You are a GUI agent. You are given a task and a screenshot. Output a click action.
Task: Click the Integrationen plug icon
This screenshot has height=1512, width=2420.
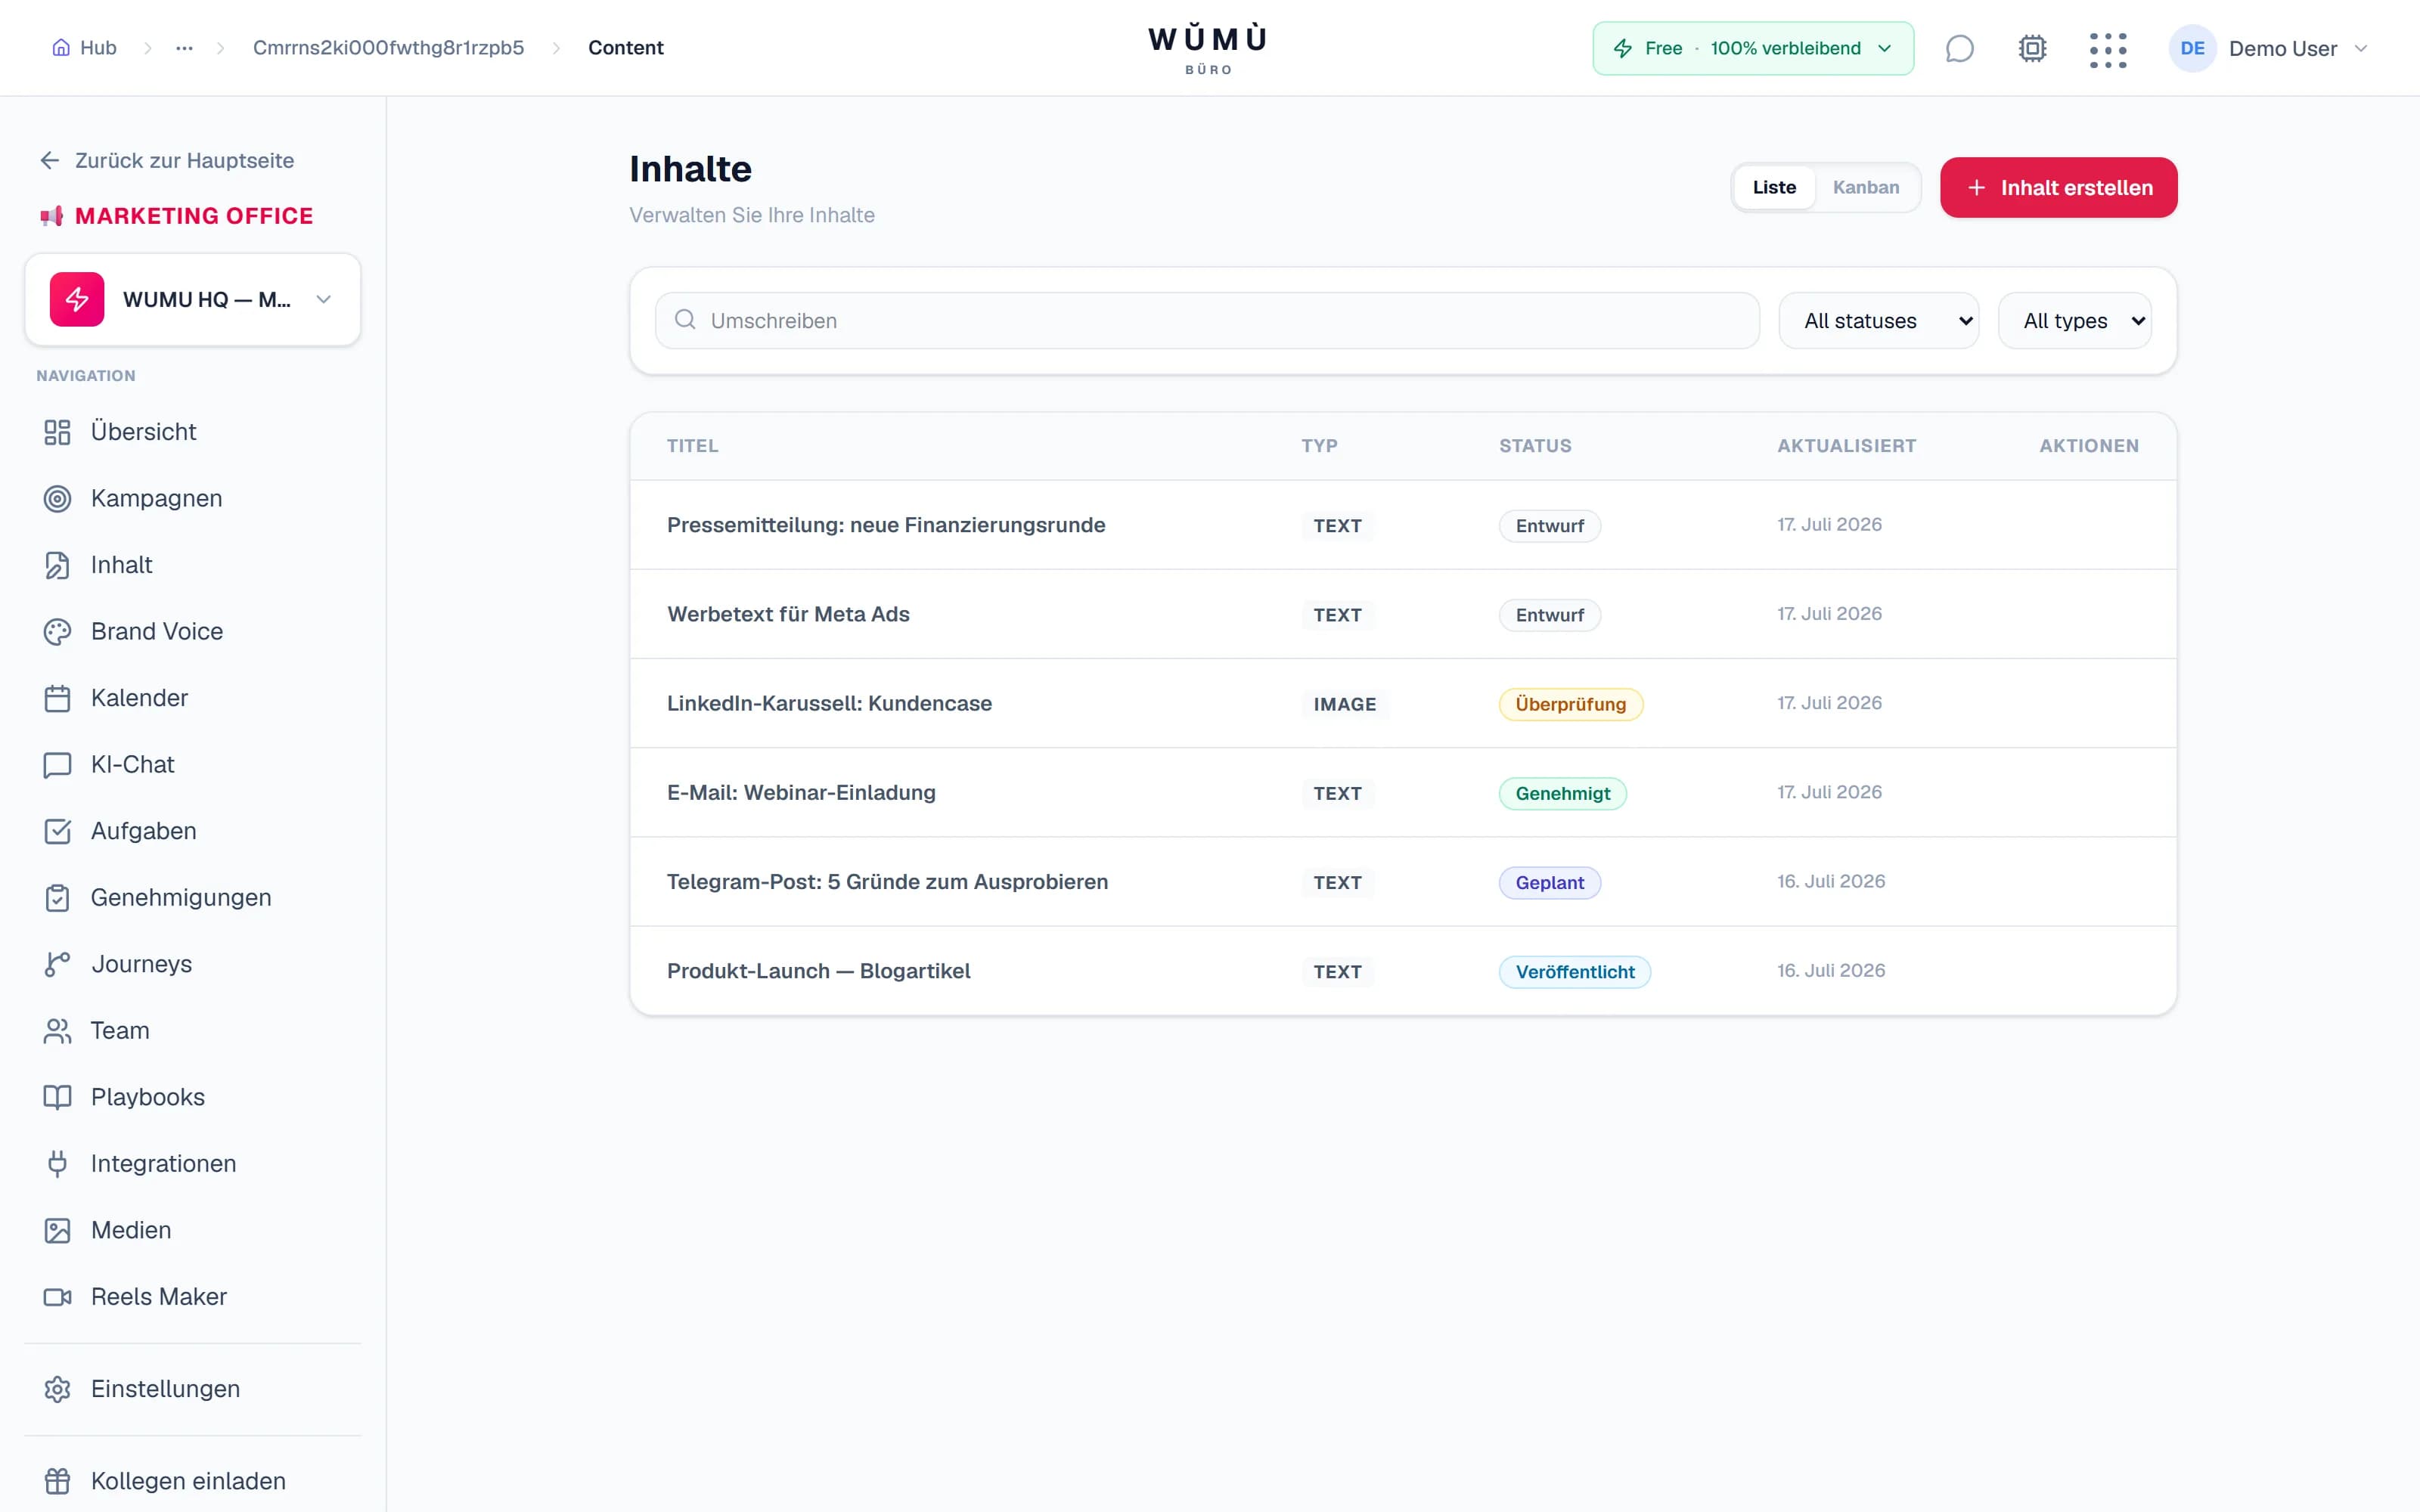pyautogui.click(x=57, y=1164)
